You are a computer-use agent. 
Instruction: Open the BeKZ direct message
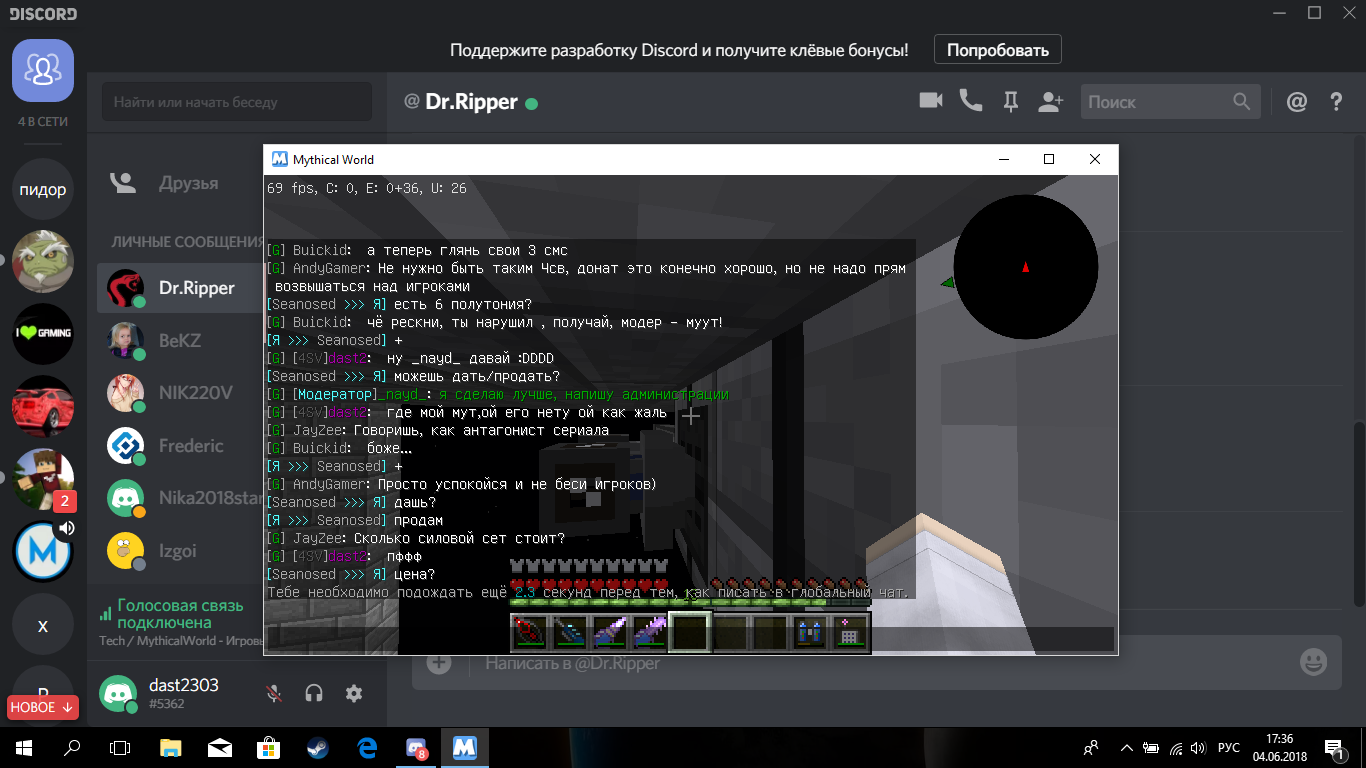tap(181, 340)
